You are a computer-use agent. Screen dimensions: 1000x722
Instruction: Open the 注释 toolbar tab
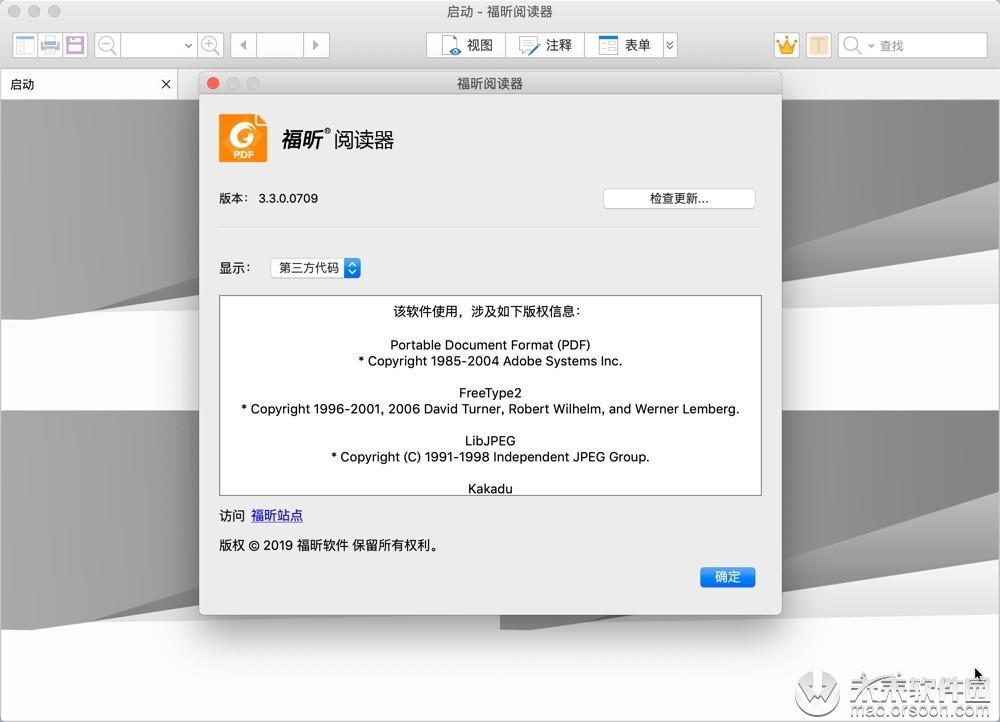click(545, 45)
